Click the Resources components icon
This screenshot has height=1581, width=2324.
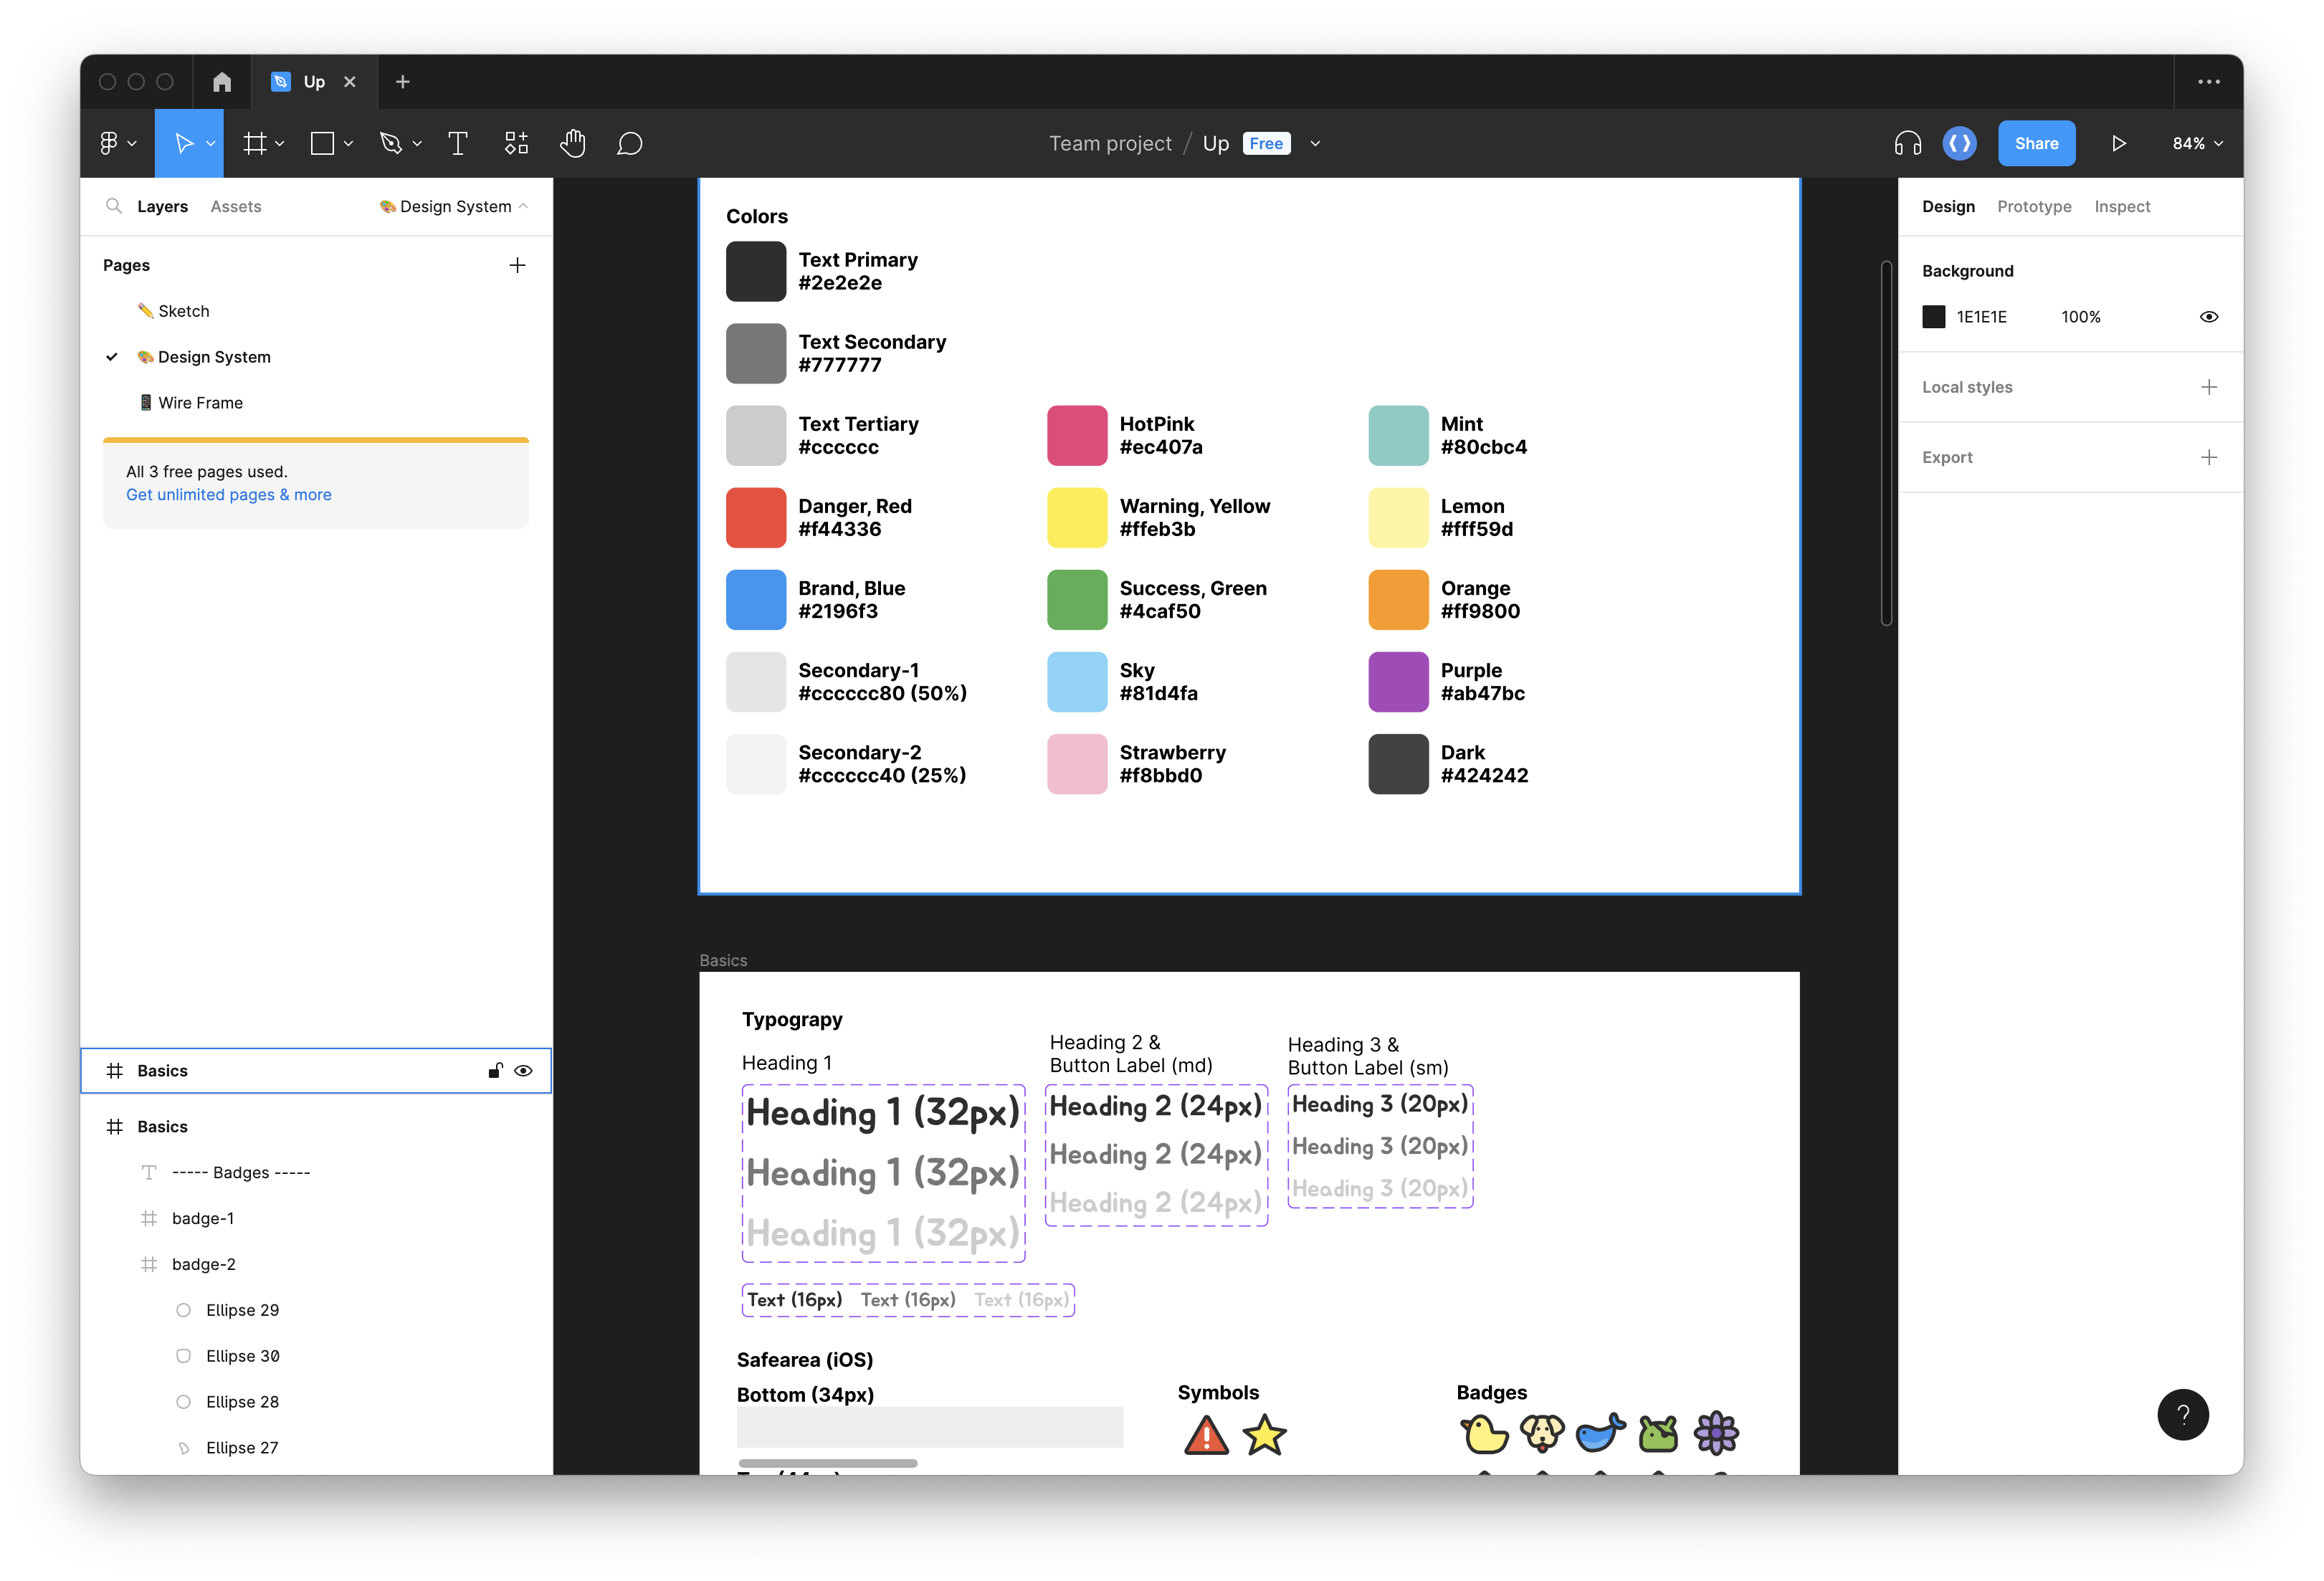pos(516,143)
